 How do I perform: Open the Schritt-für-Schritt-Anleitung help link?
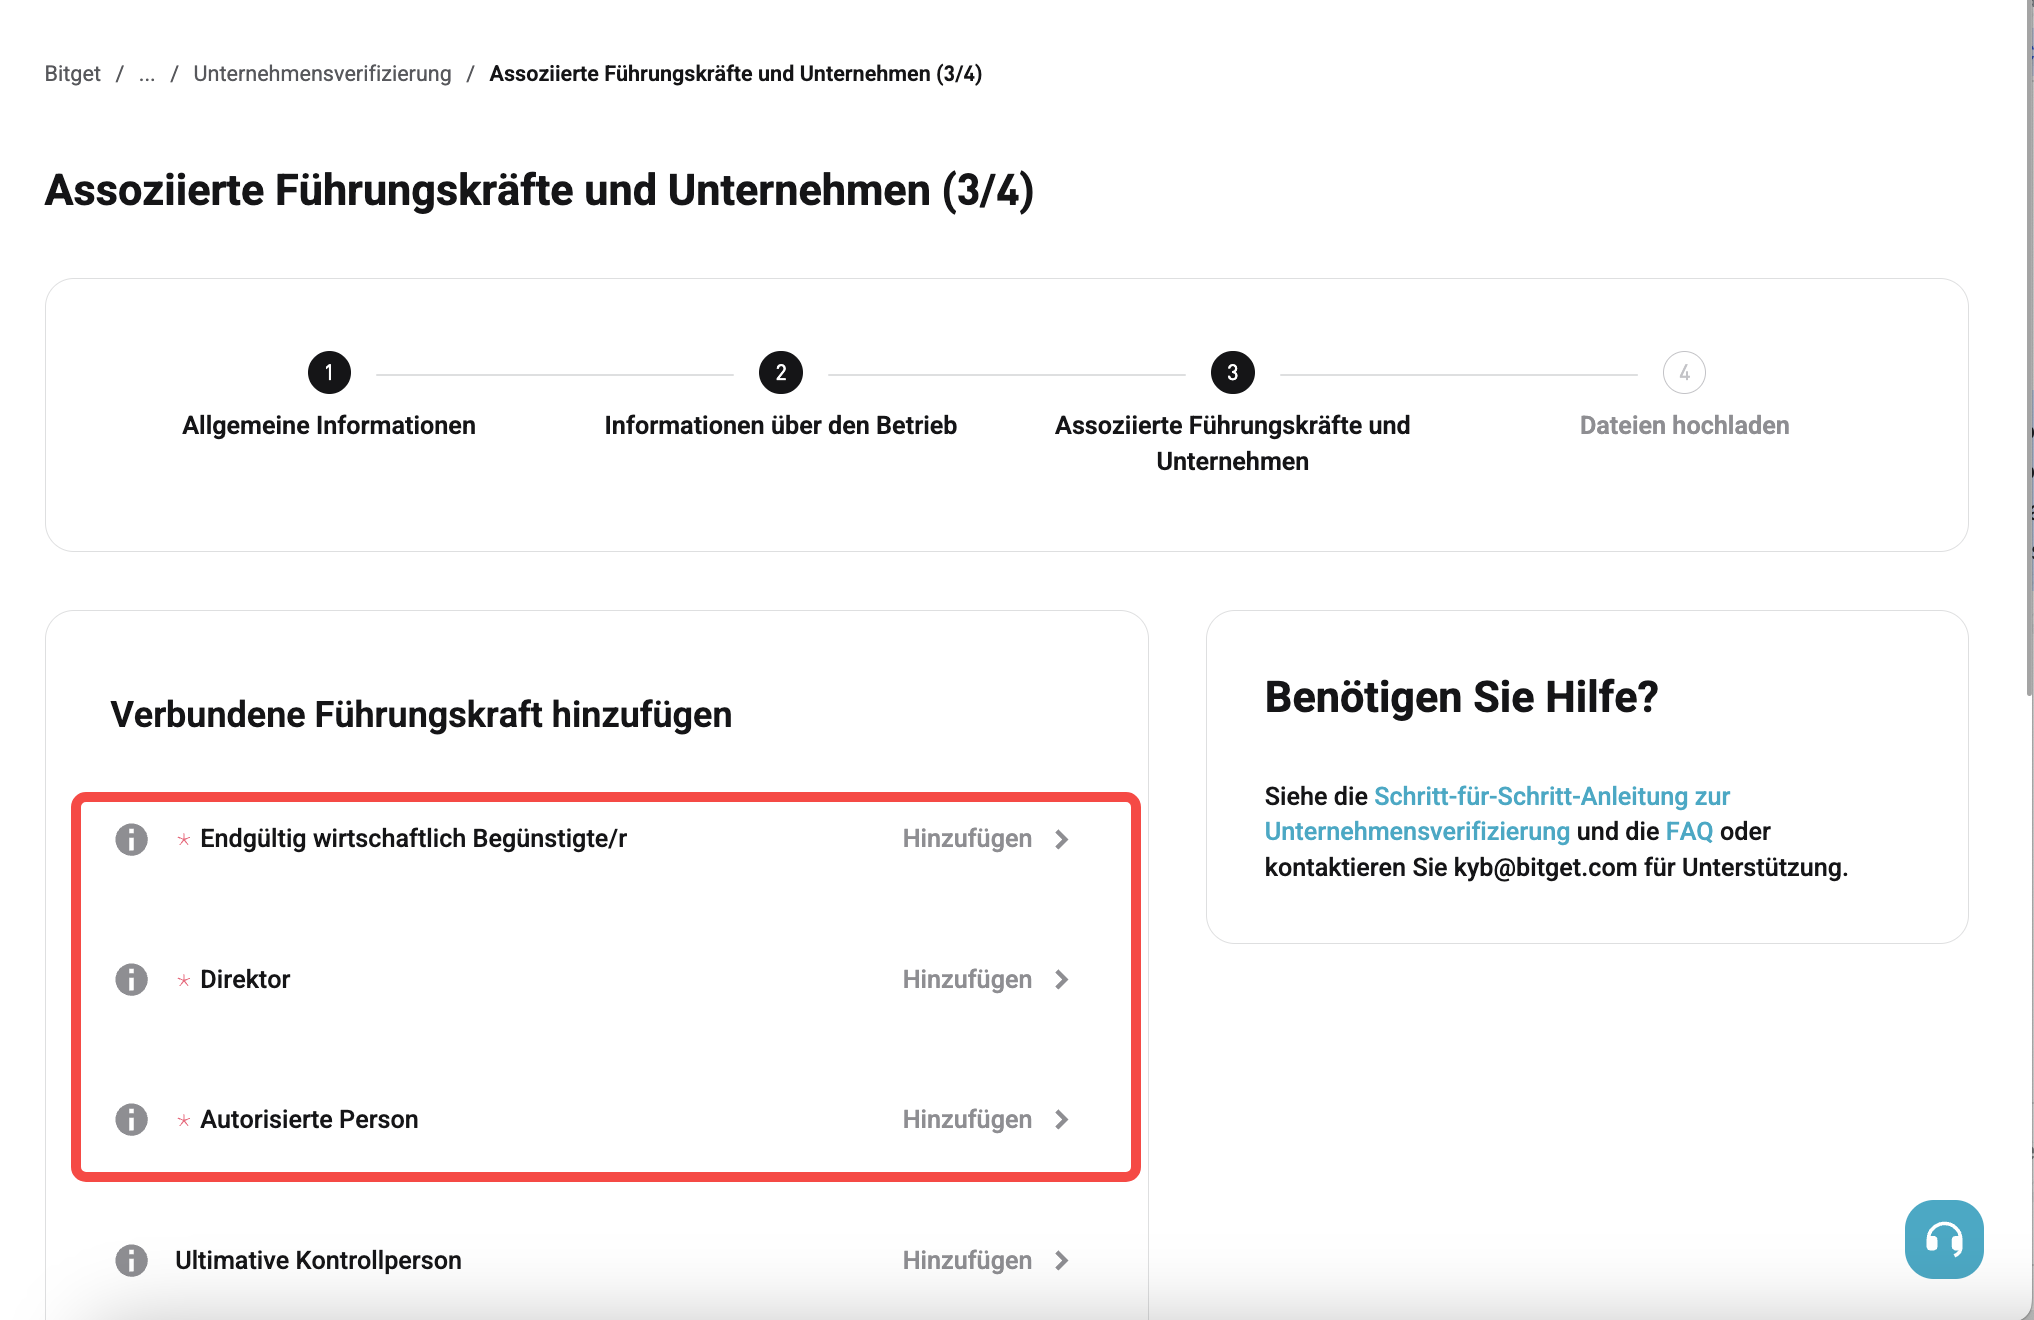pyautogui.click(x=1497, y=814)
